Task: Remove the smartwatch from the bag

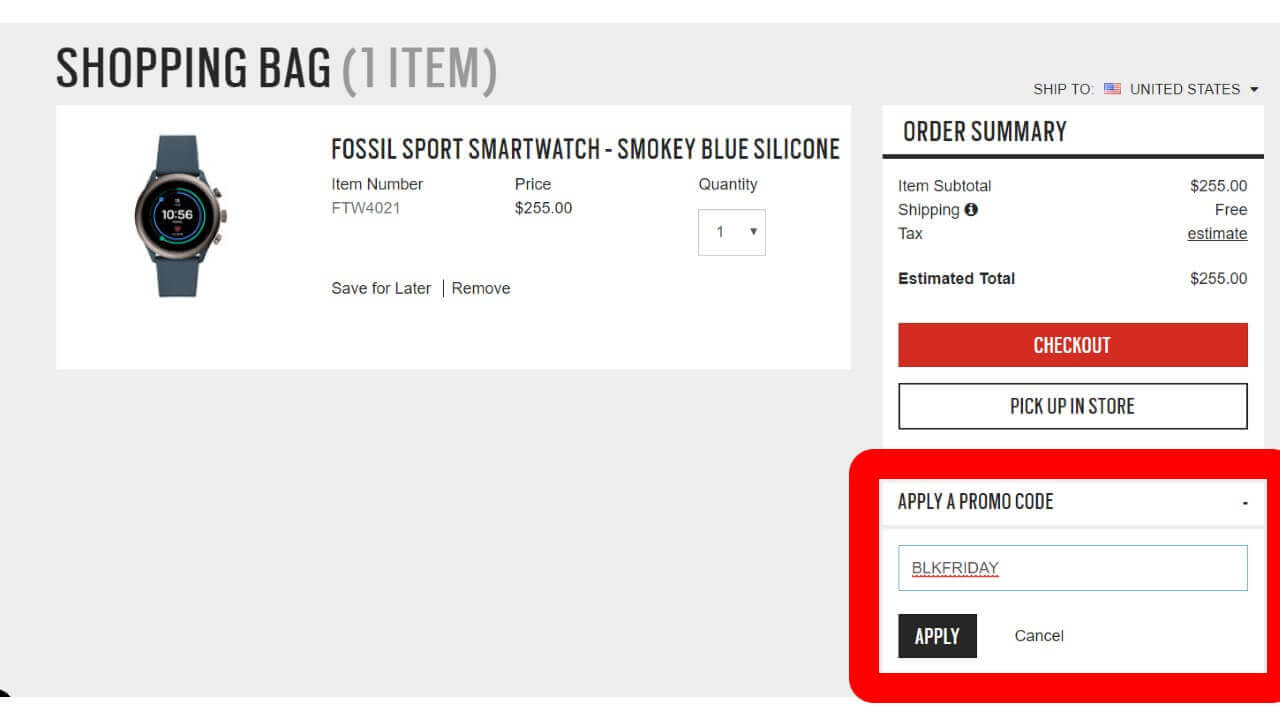Action: click(481, 288)
